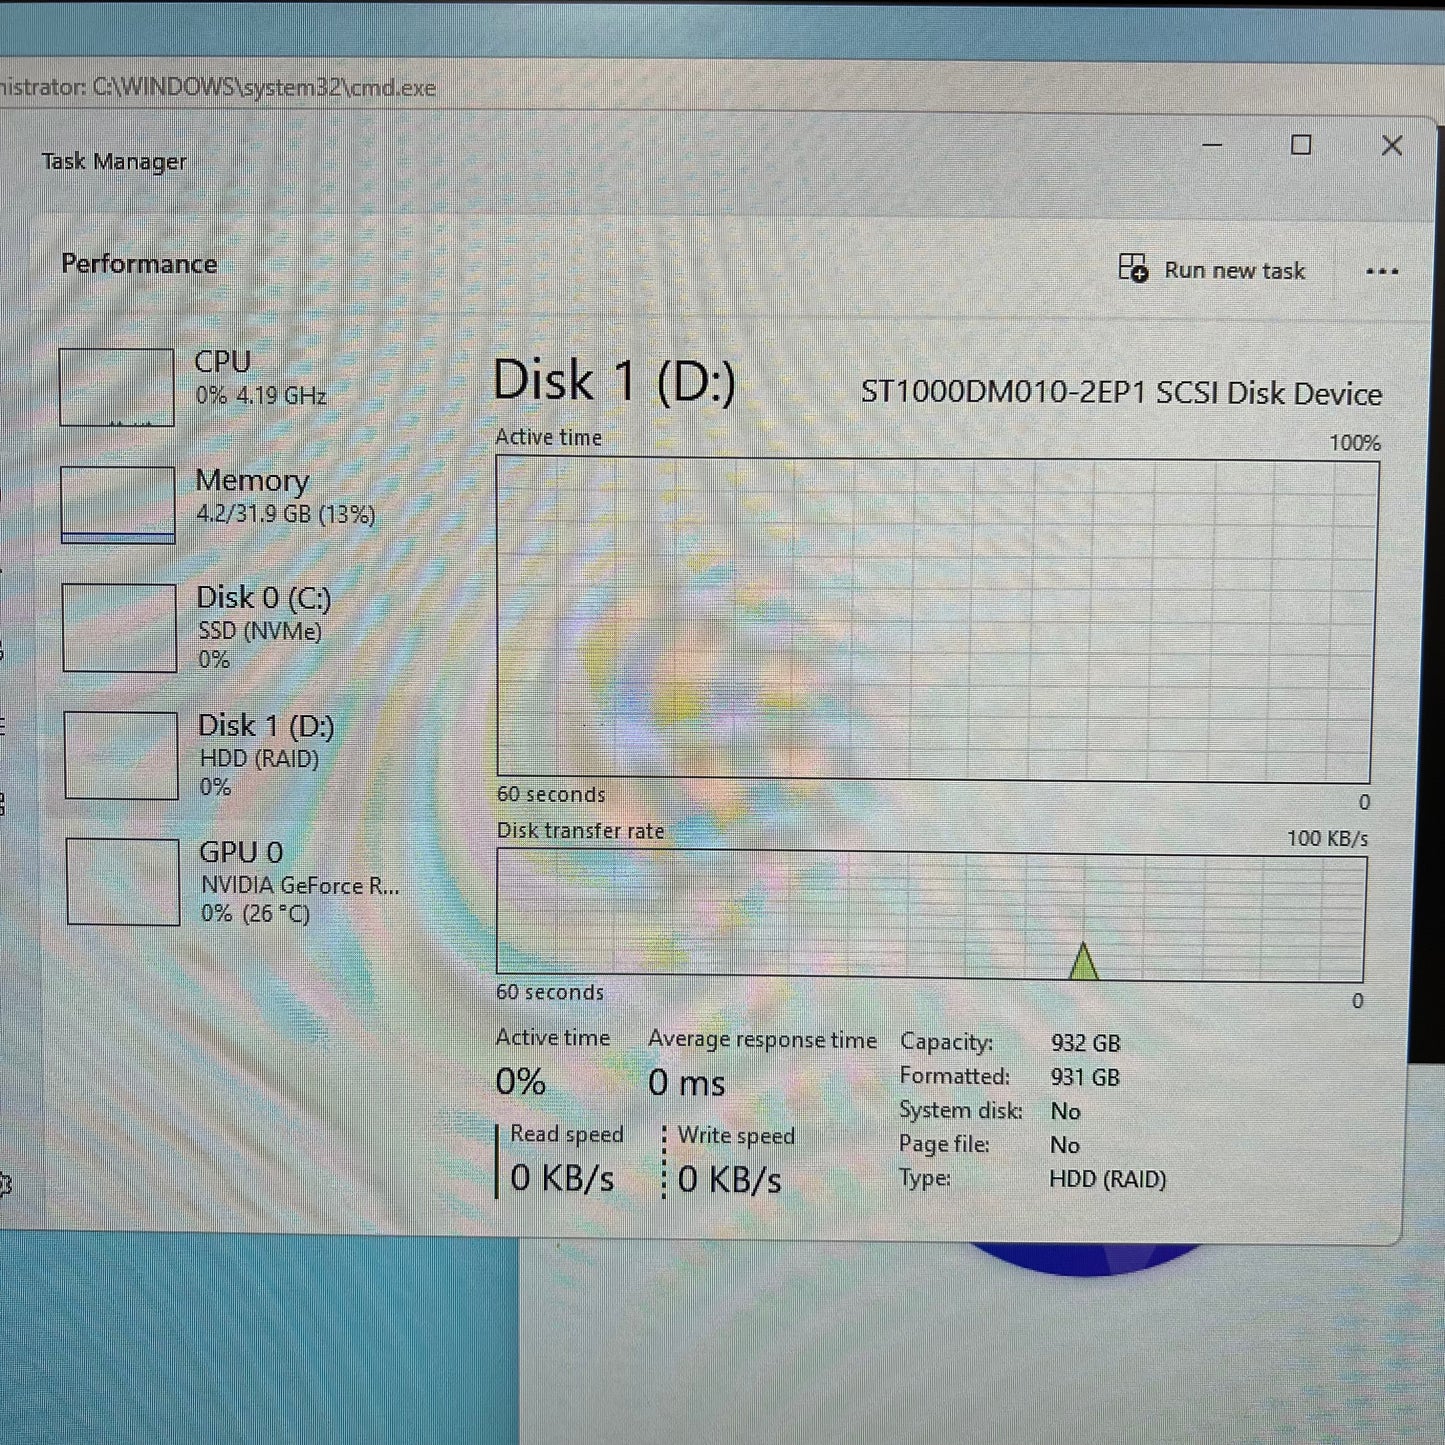
Task: Click the Run new task plus icon
Action: coord(1133,270)
